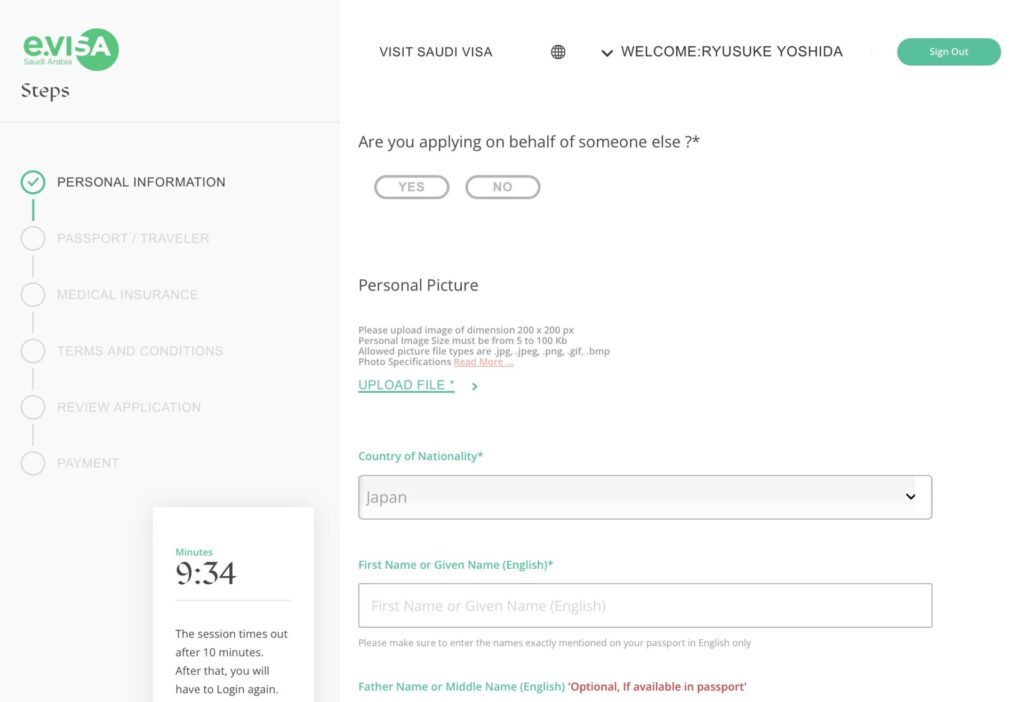Focus the First Name or Given Name field
This screenshot has height=702, width=1024.
(645, 605)
